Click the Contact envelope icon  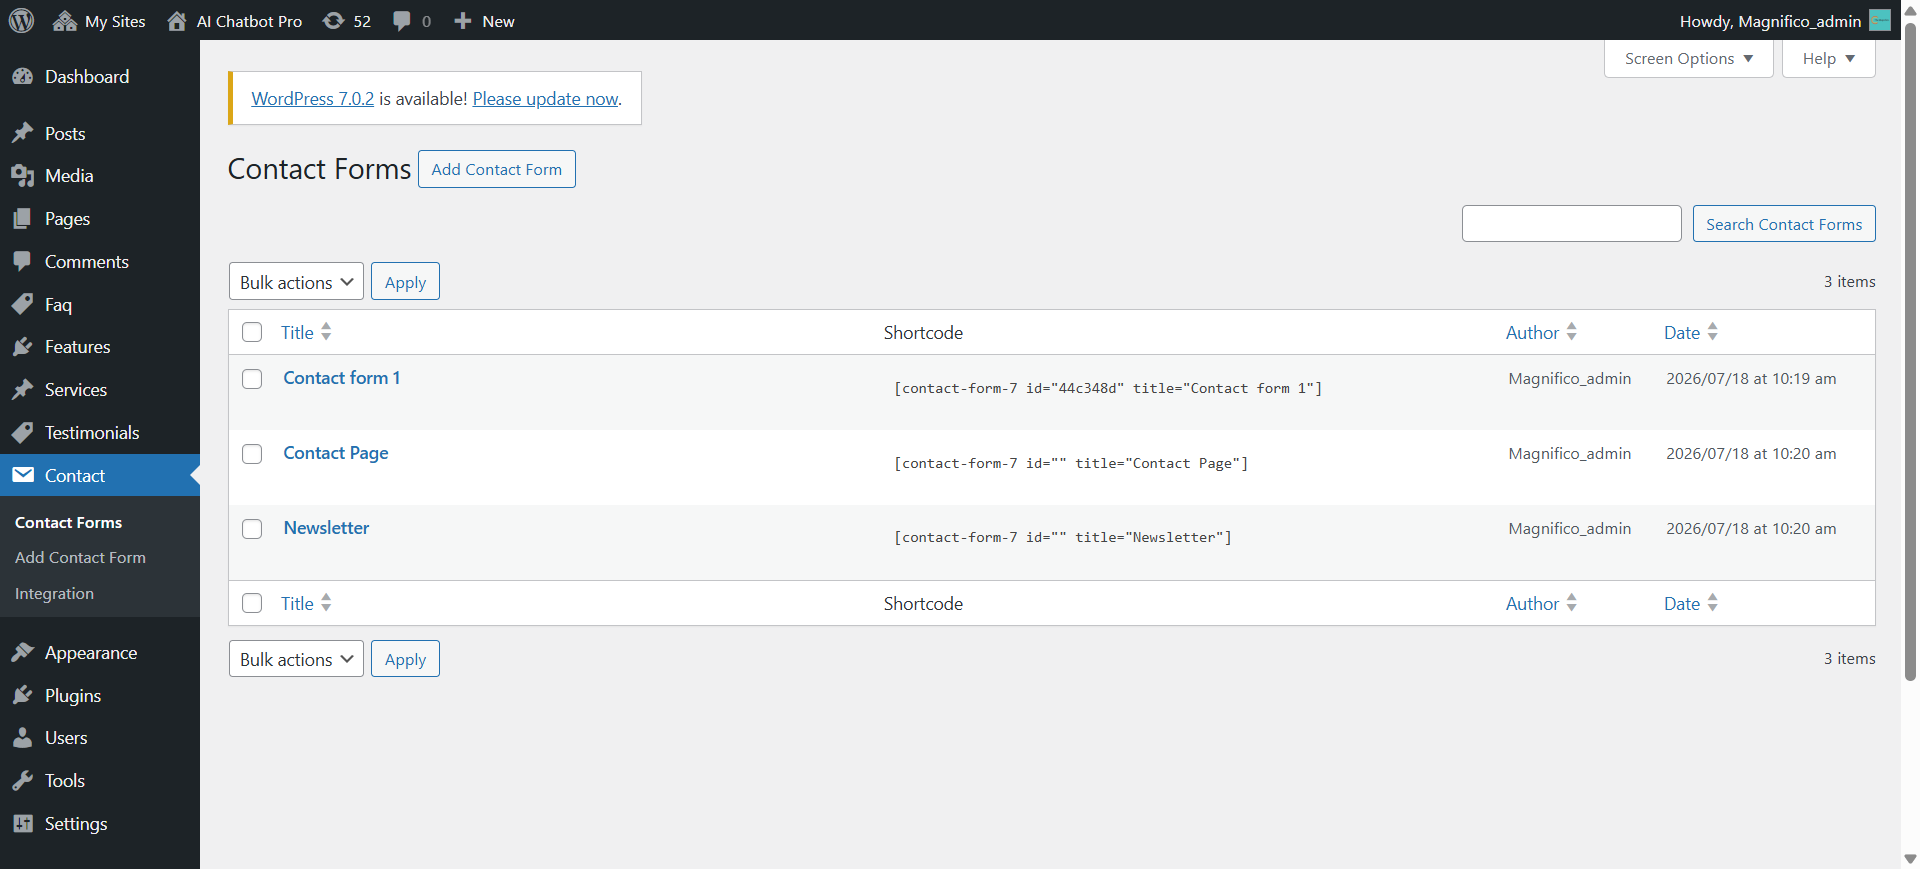[23, 475]
